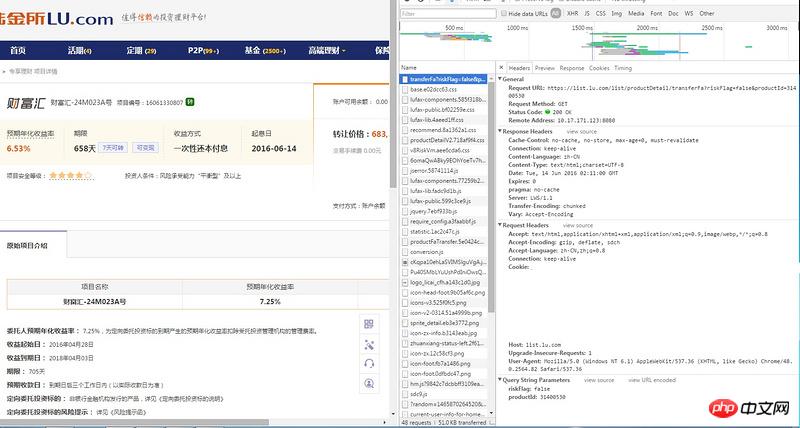The width and height of the screenshot is (800, 428).
Task: Filter requests by Doc type
Action: pos(673,14)
